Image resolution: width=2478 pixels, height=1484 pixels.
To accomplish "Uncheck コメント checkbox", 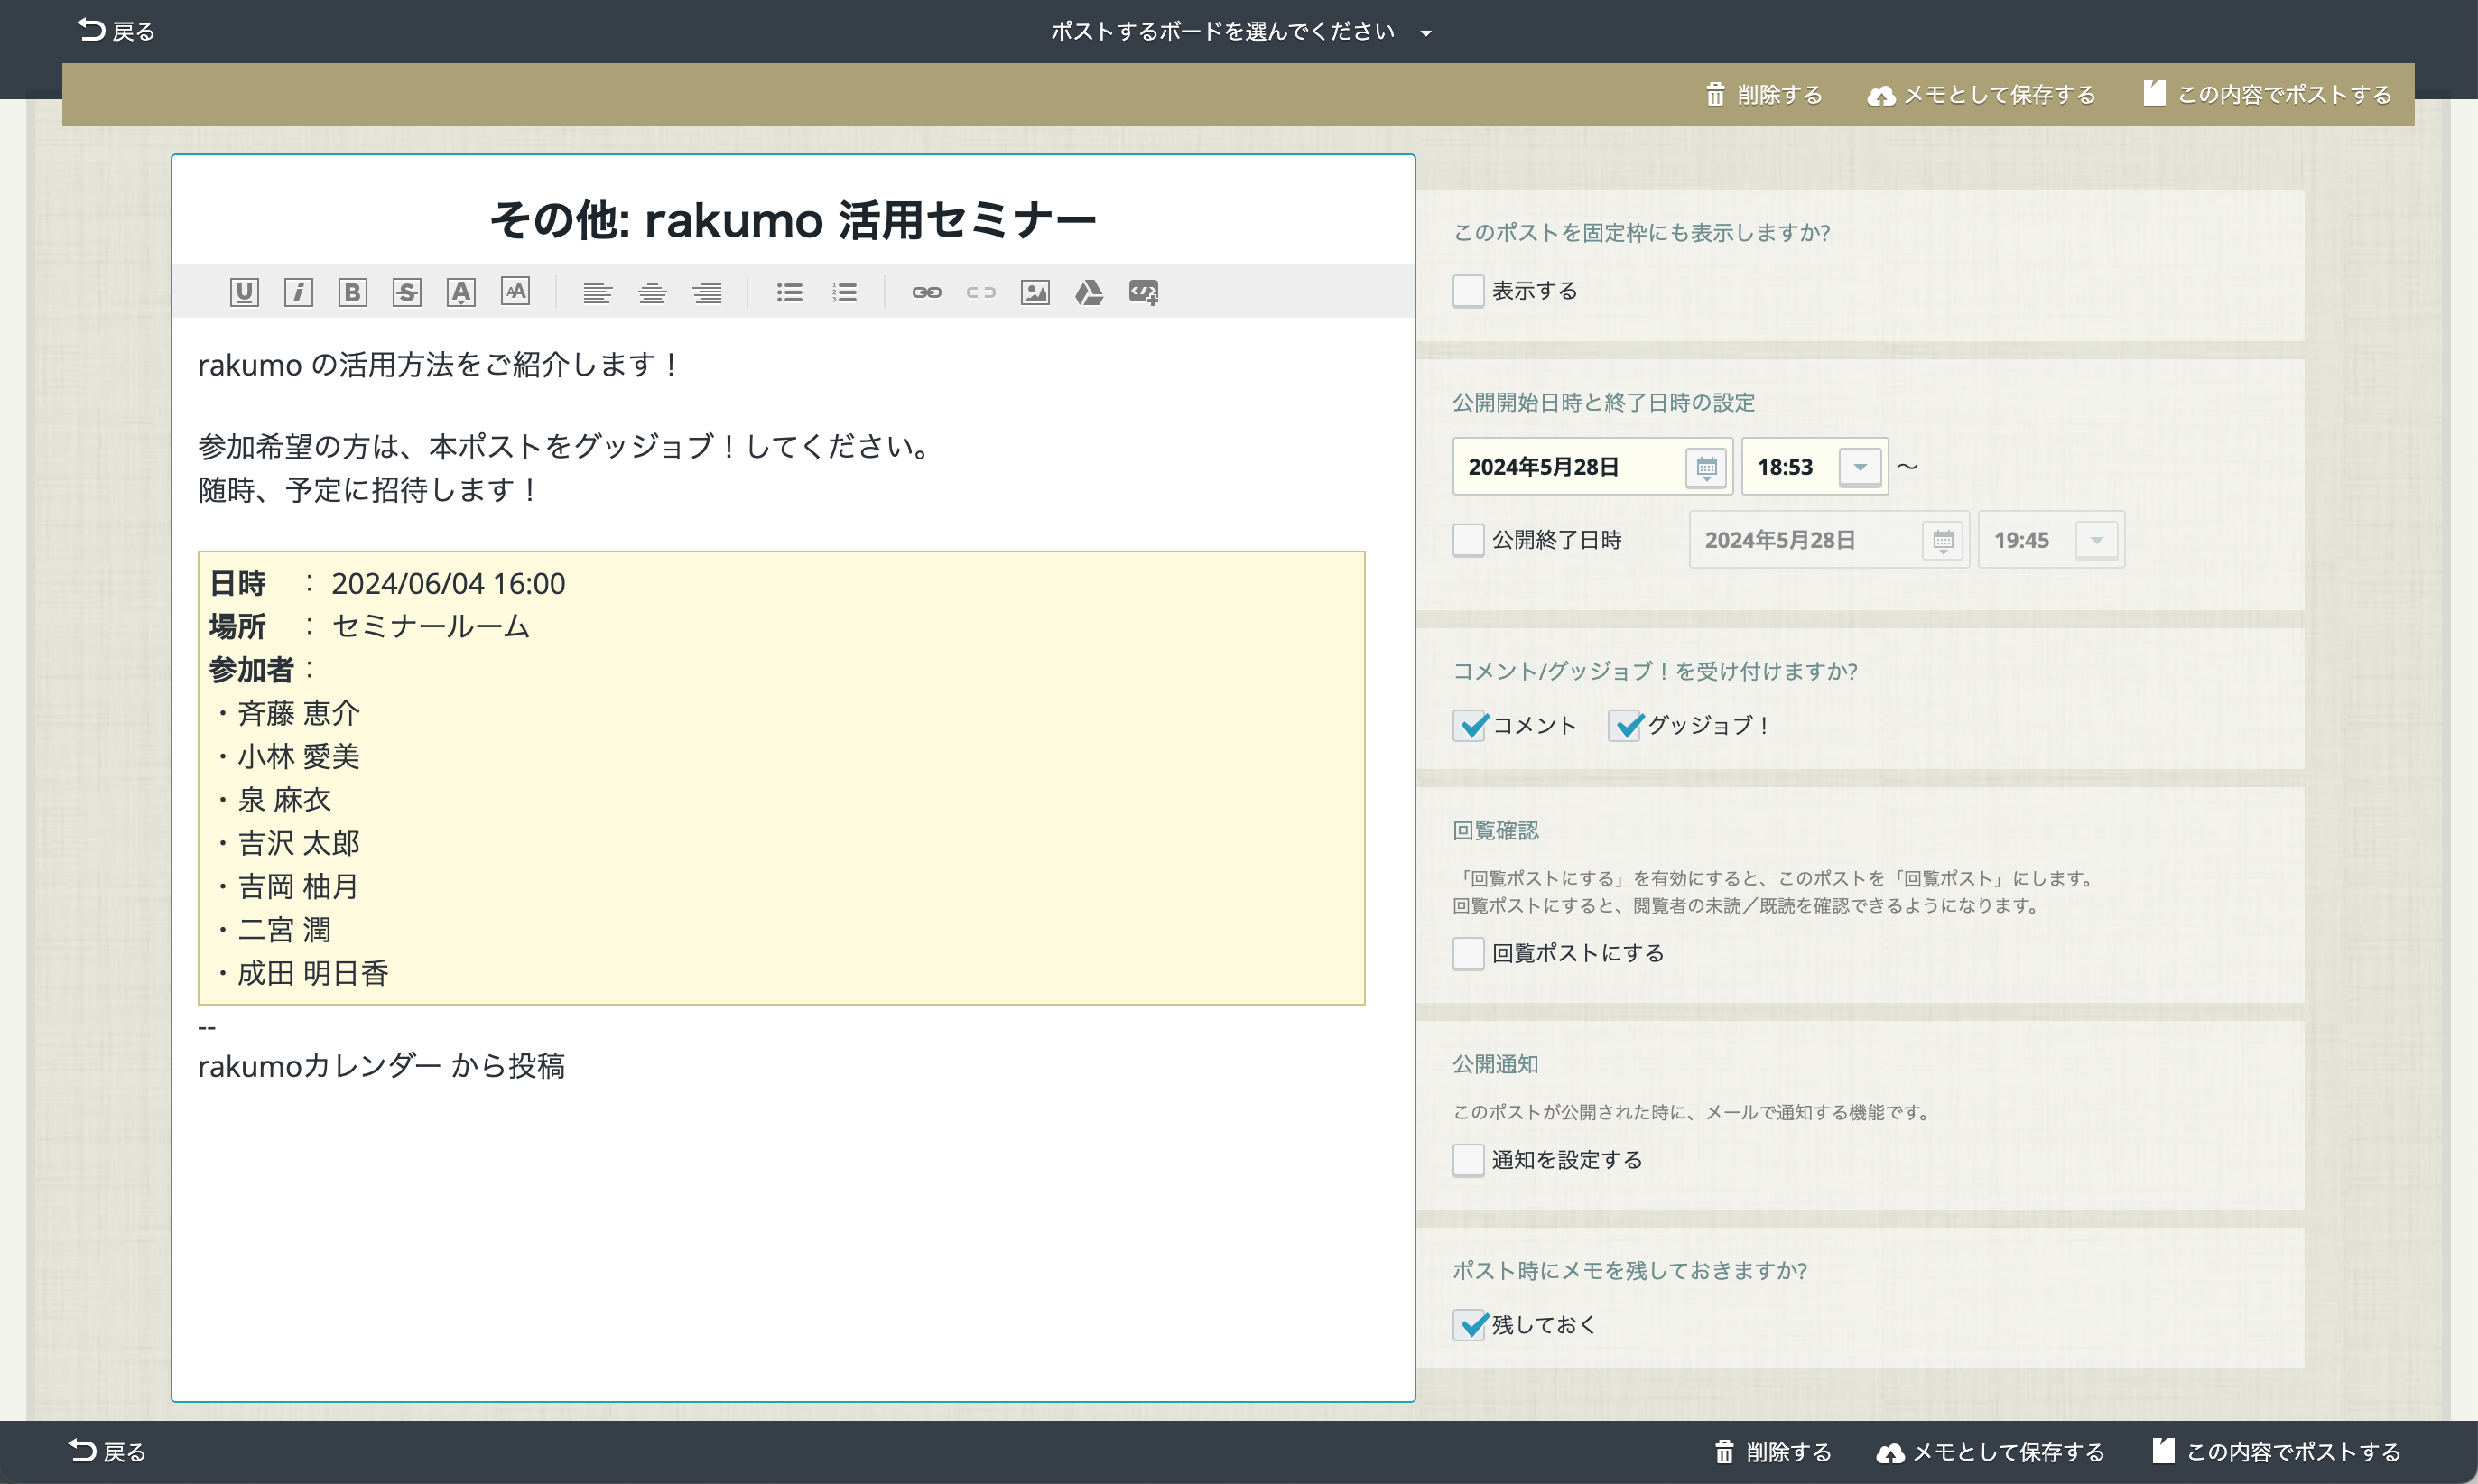I will point(1469,725).
